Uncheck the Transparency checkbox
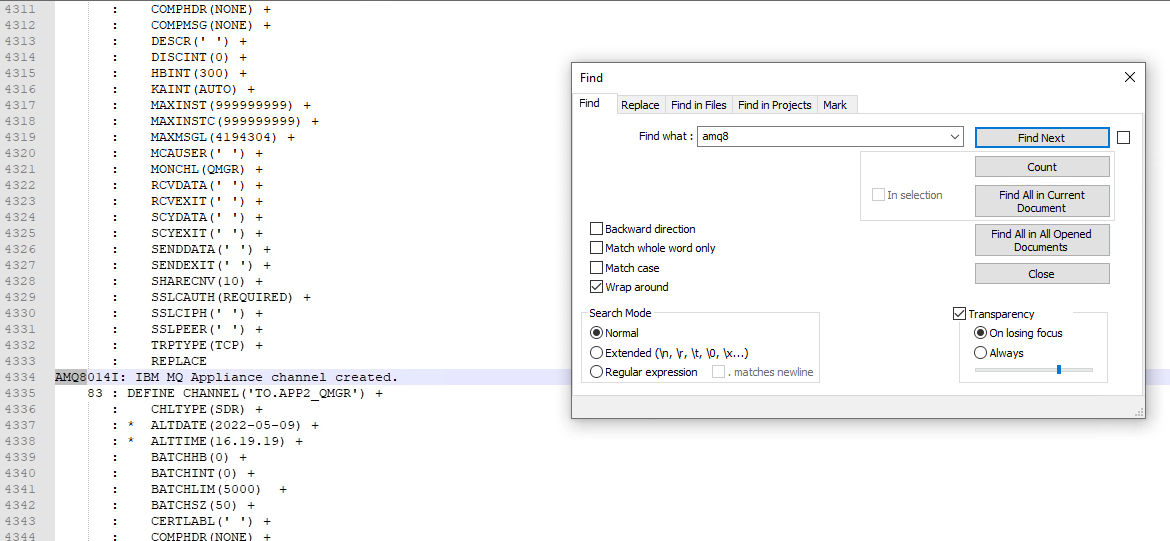Screen dimensions: 1170x541 [960, 314]
